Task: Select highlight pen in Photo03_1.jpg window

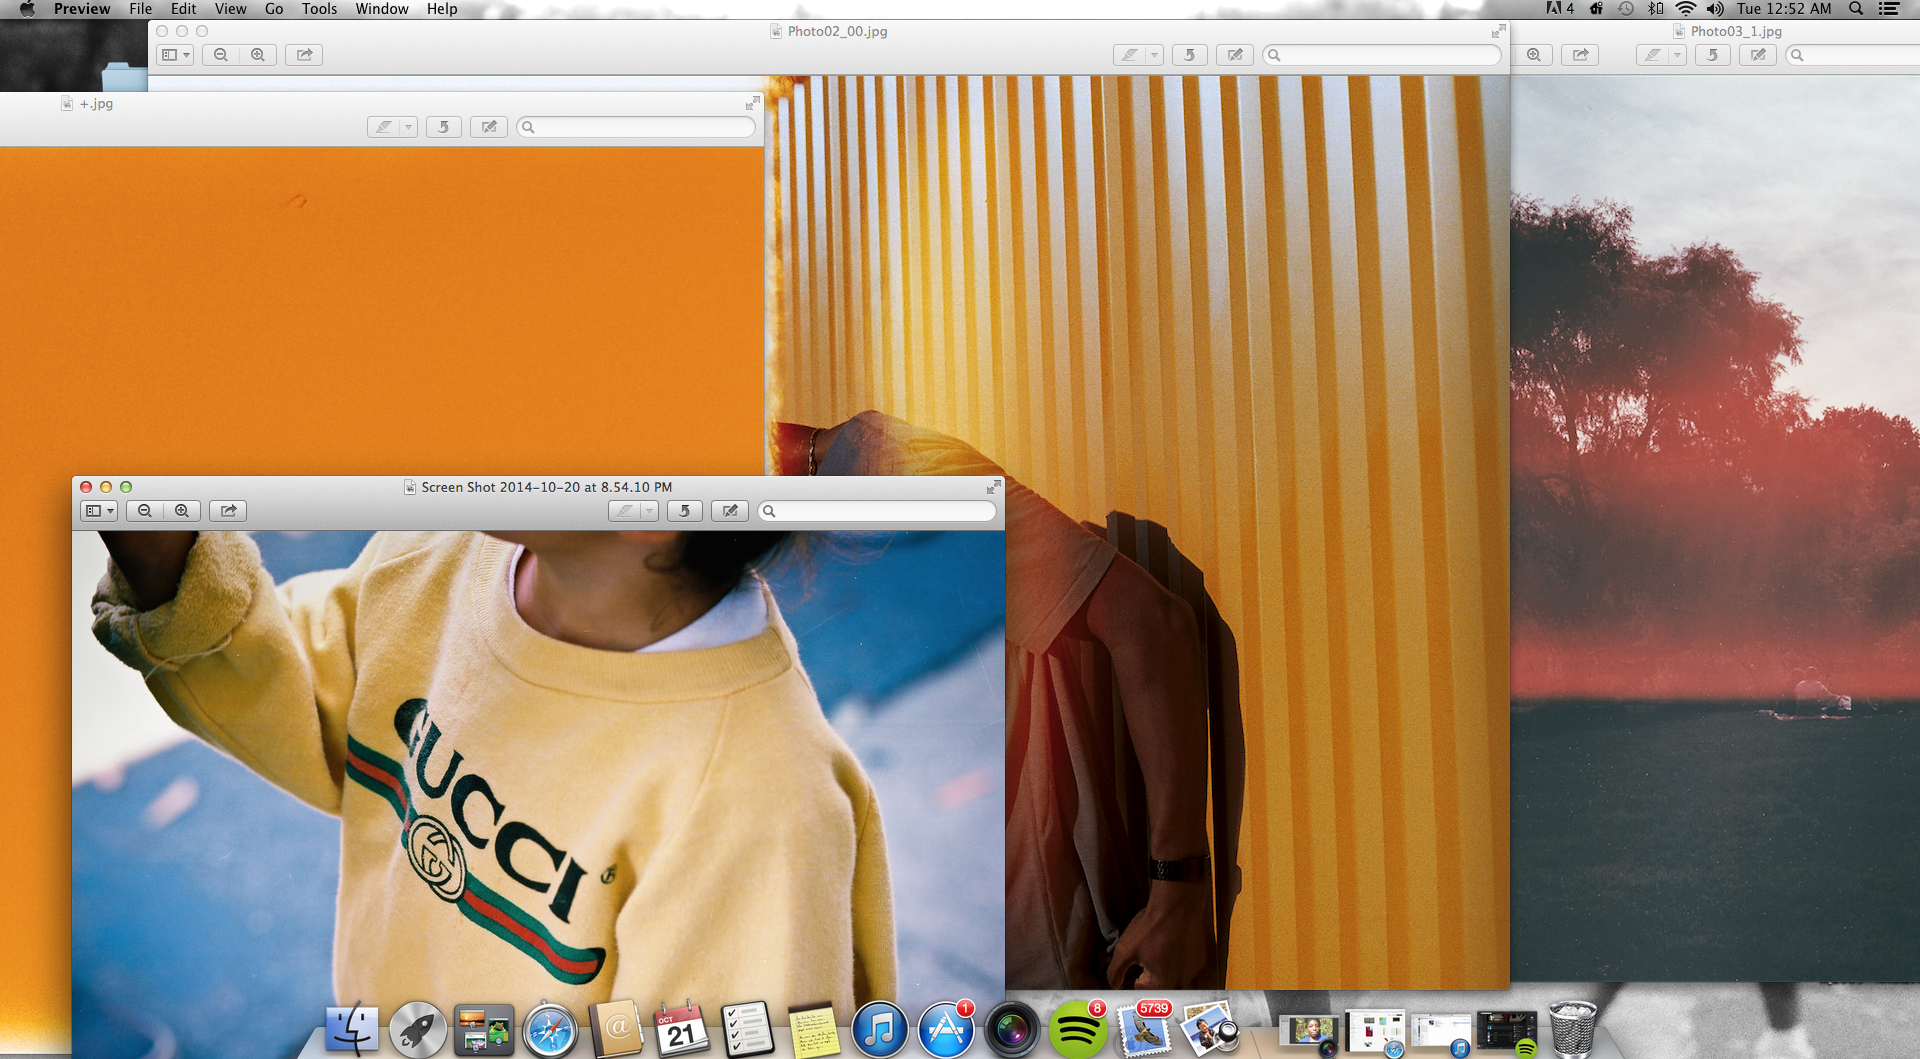Action: tap(1653, 55)
